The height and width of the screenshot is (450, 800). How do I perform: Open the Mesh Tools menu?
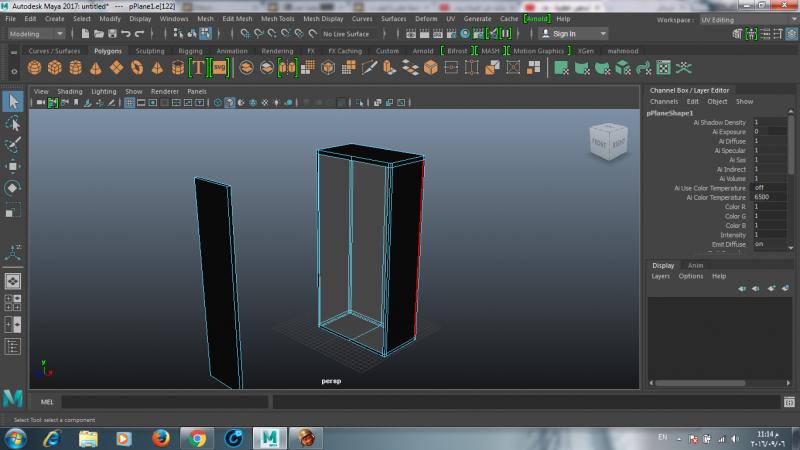pos(277,19)
